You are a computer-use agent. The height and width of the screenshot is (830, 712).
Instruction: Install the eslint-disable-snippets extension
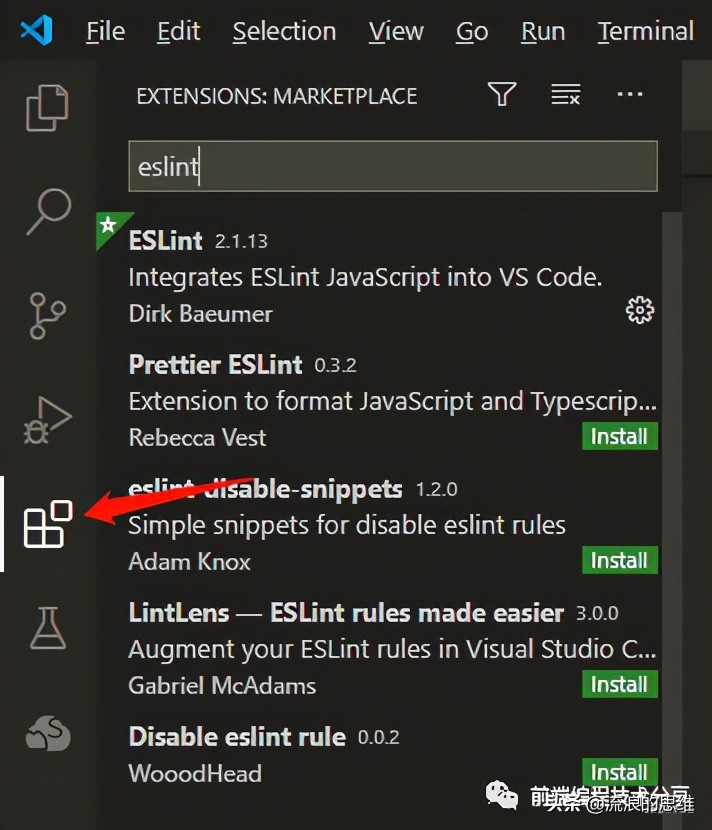[x=620, y=560]
